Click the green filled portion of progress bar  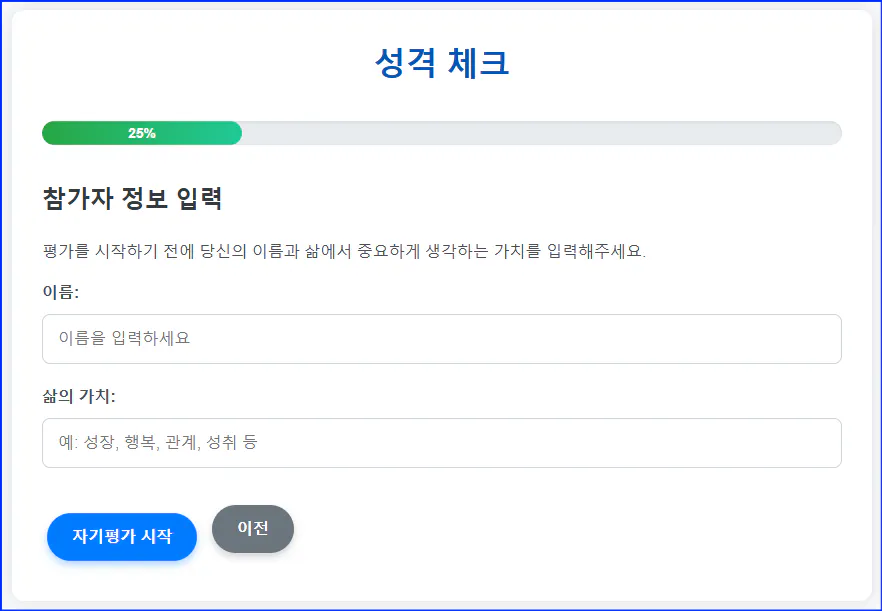pos(140,132)
